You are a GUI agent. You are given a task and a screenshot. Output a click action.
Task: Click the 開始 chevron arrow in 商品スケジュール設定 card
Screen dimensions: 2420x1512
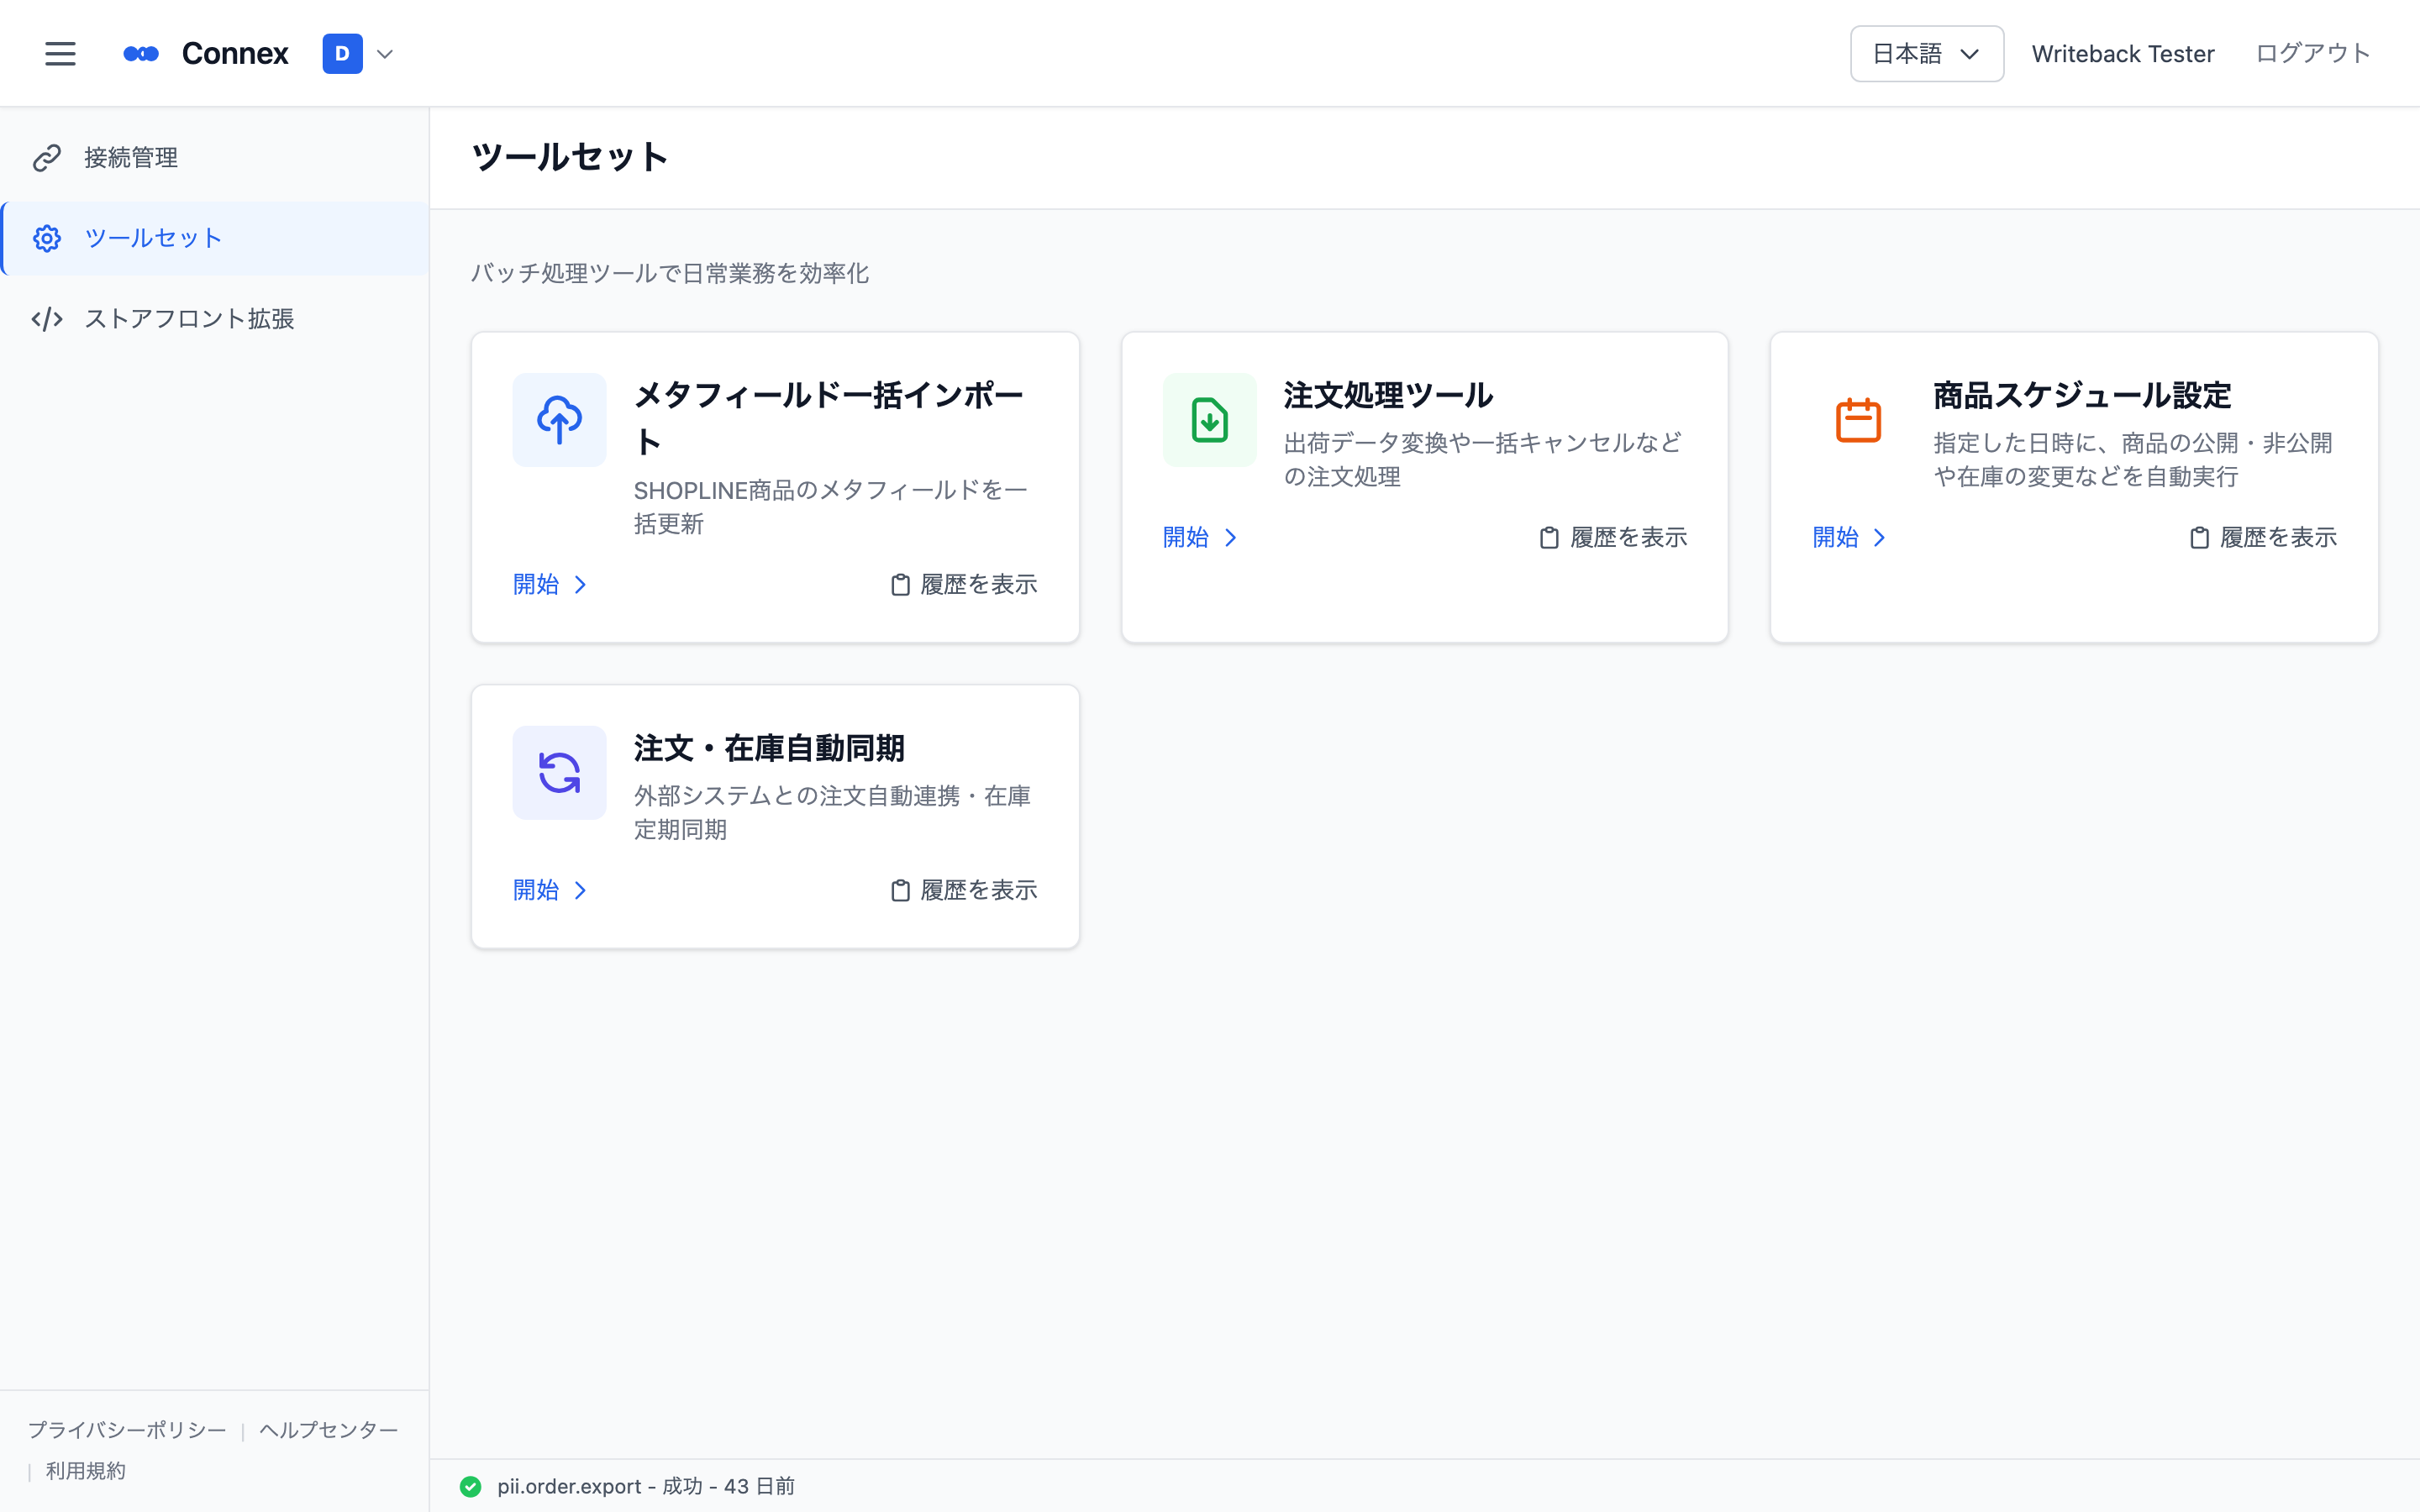(x=1879, y=538)
